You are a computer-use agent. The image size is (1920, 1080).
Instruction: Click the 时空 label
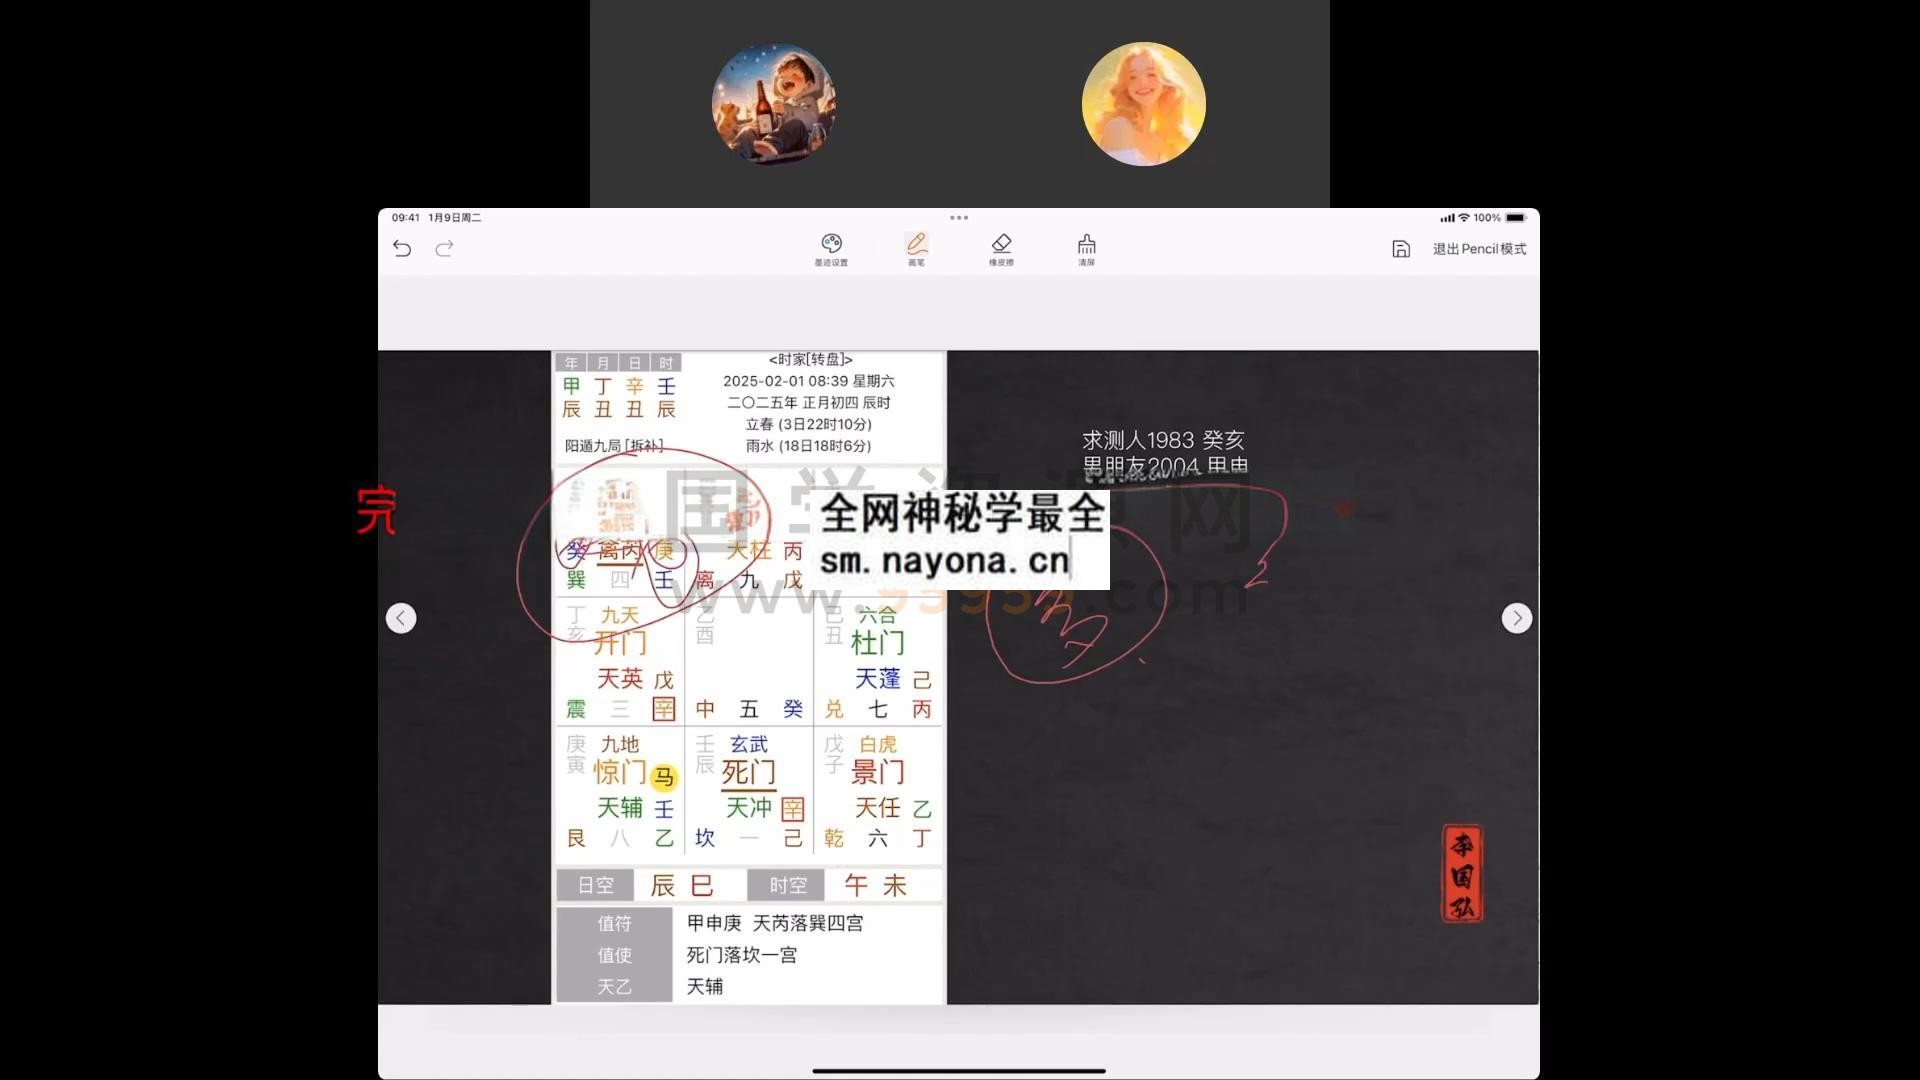pyautogui.click(x=787, y=885)
